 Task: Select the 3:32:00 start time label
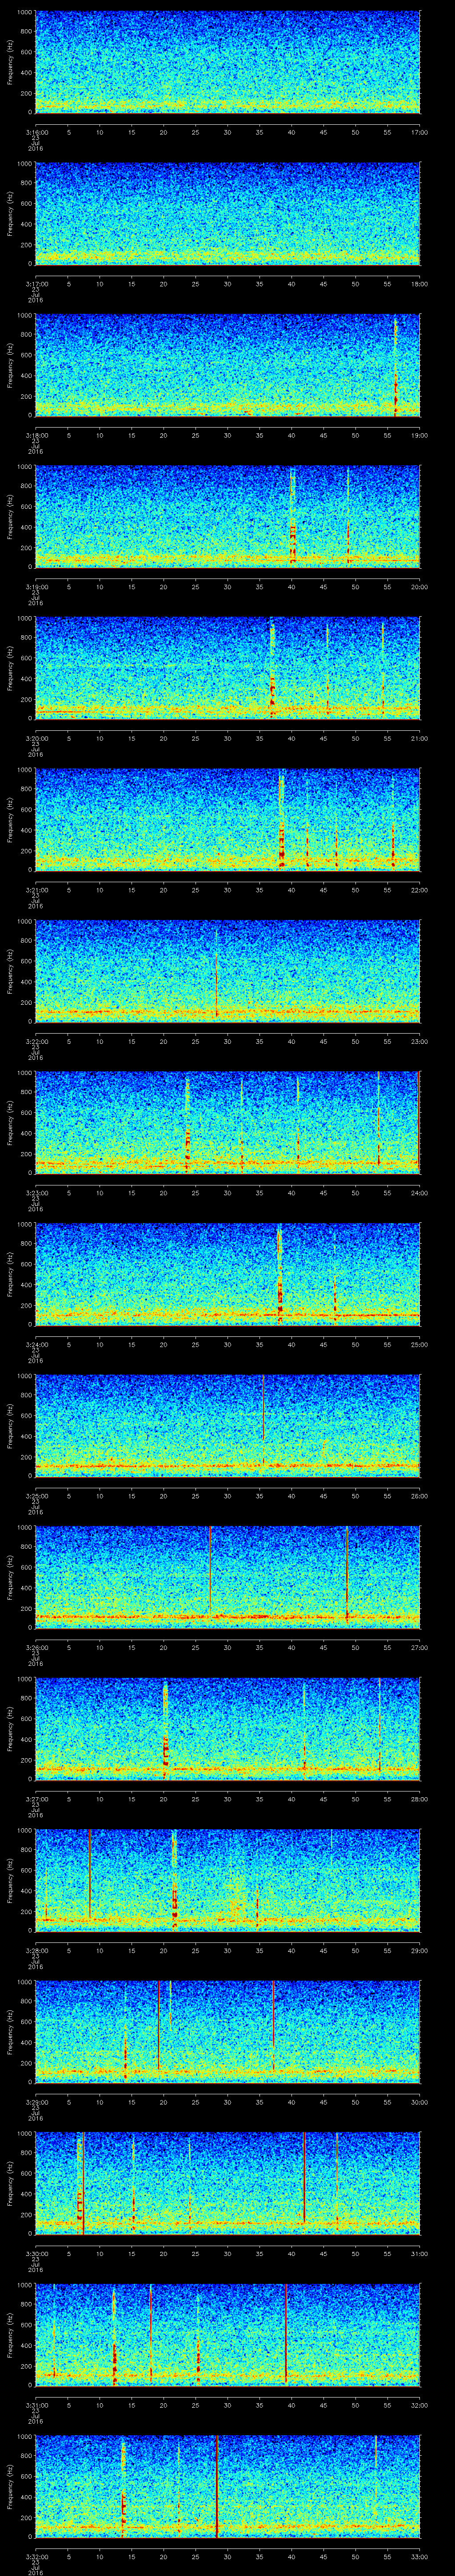[x=36, y=2555]
